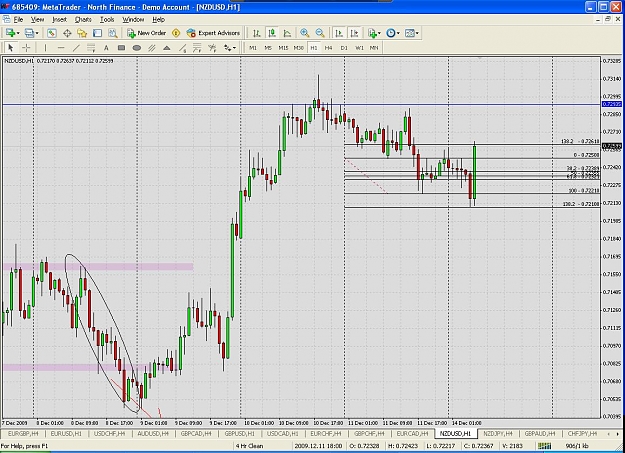Select the Ellipse shape tool
Viewport: 625px width, 453px height.
click(x=136, y=48)
